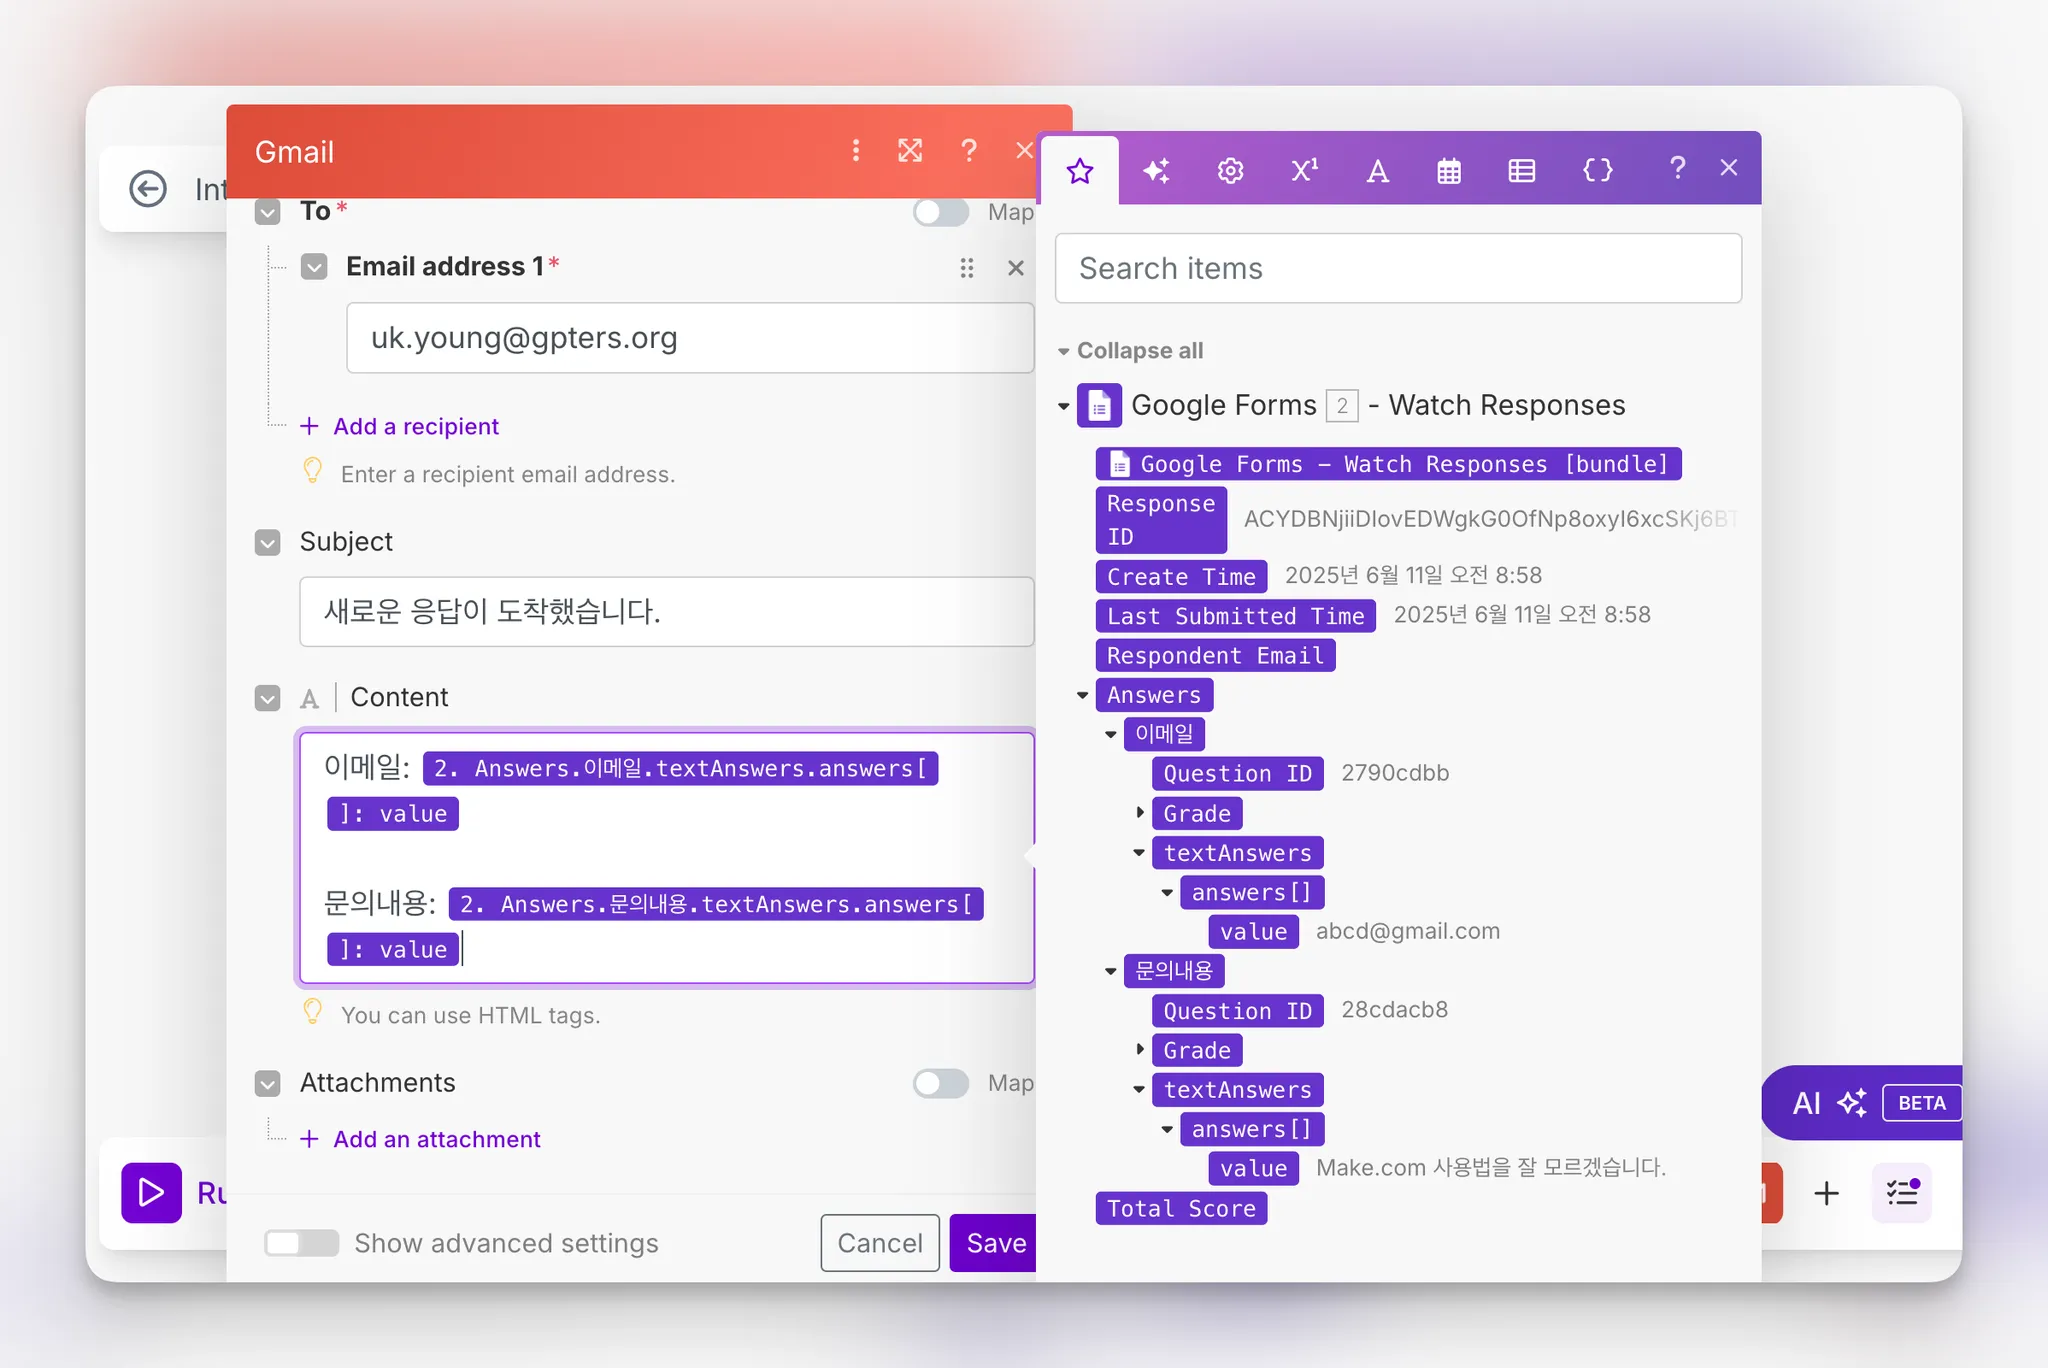Click the plus icon of Add an attachment

(x=310, y=1139)
